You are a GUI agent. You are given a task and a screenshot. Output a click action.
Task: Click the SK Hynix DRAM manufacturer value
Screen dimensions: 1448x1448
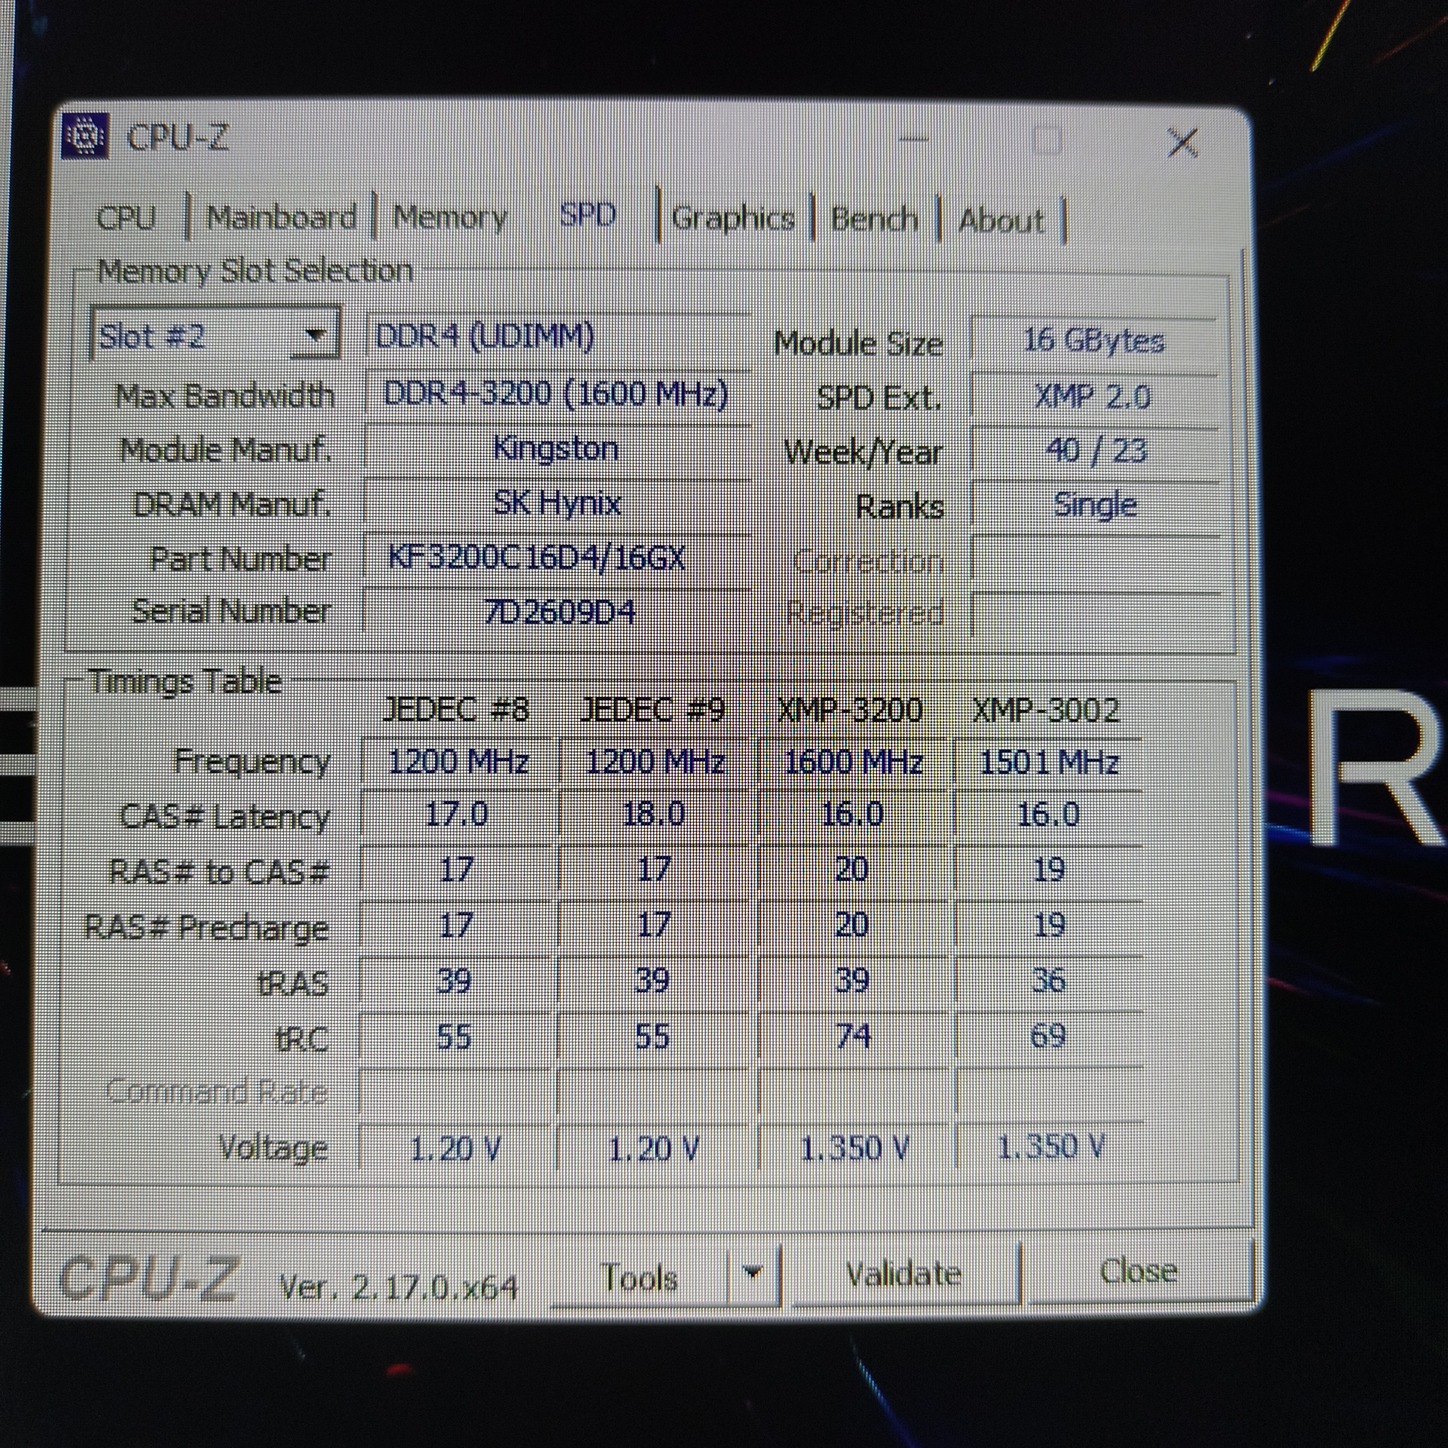pyautogui.click(x=557, y=502)
